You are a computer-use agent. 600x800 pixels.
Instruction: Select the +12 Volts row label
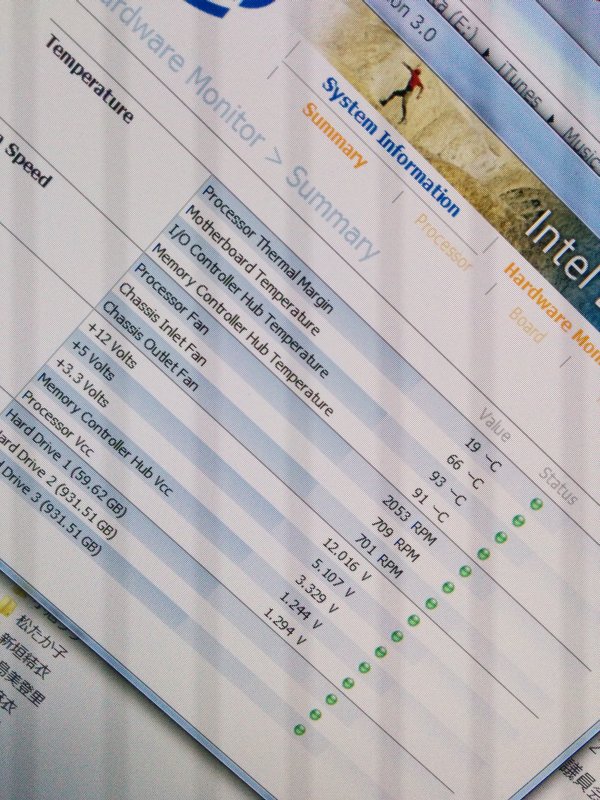pyautogui.click(x=111, y=345)
